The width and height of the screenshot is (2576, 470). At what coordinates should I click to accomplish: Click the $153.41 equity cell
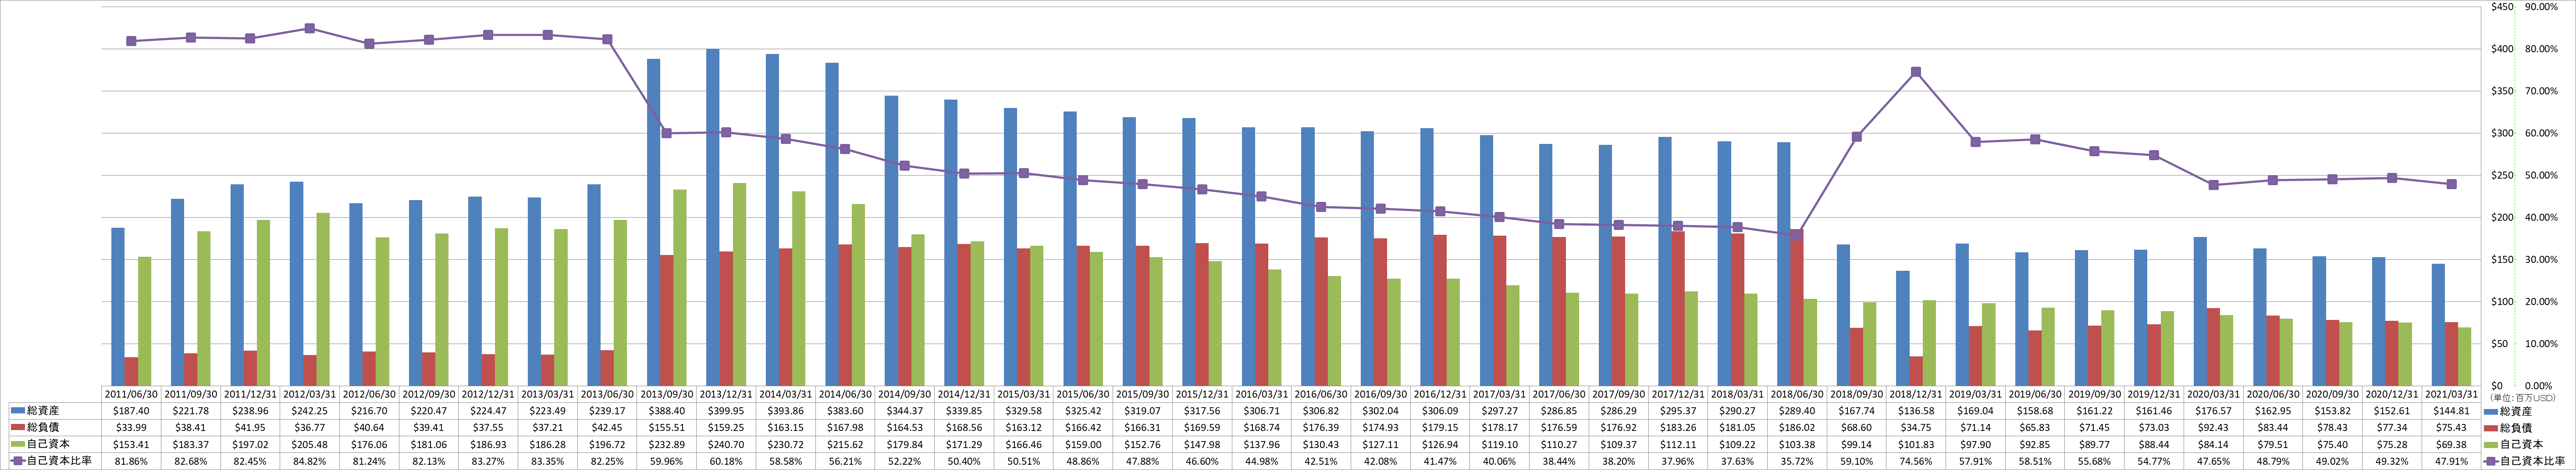(x=132, y=445)
